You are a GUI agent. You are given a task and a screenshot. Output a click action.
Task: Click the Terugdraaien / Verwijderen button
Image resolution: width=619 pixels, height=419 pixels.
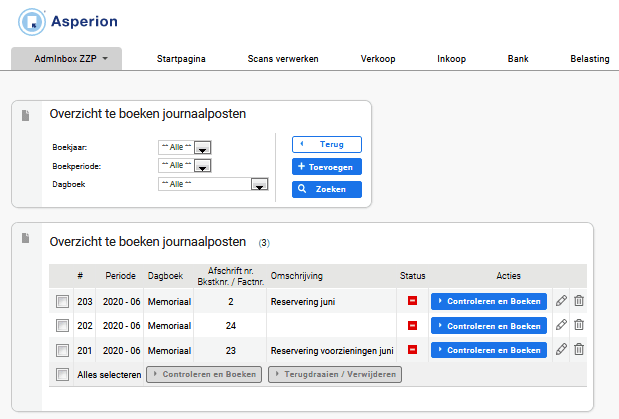pyautogui.click(x=335, y=374)
